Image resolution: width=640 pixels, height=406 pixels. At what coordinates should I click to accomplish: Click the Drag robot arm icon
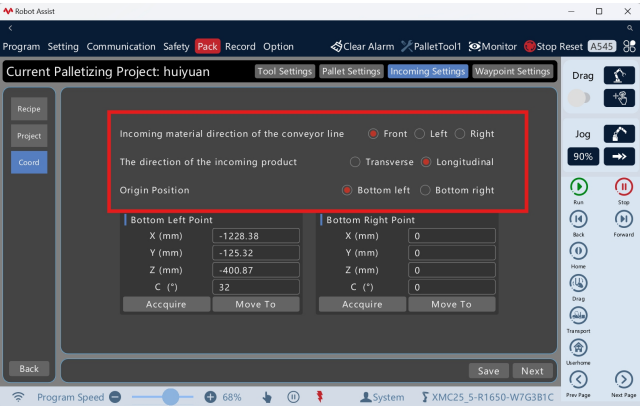pyautogui.click(x=619, y=75)
